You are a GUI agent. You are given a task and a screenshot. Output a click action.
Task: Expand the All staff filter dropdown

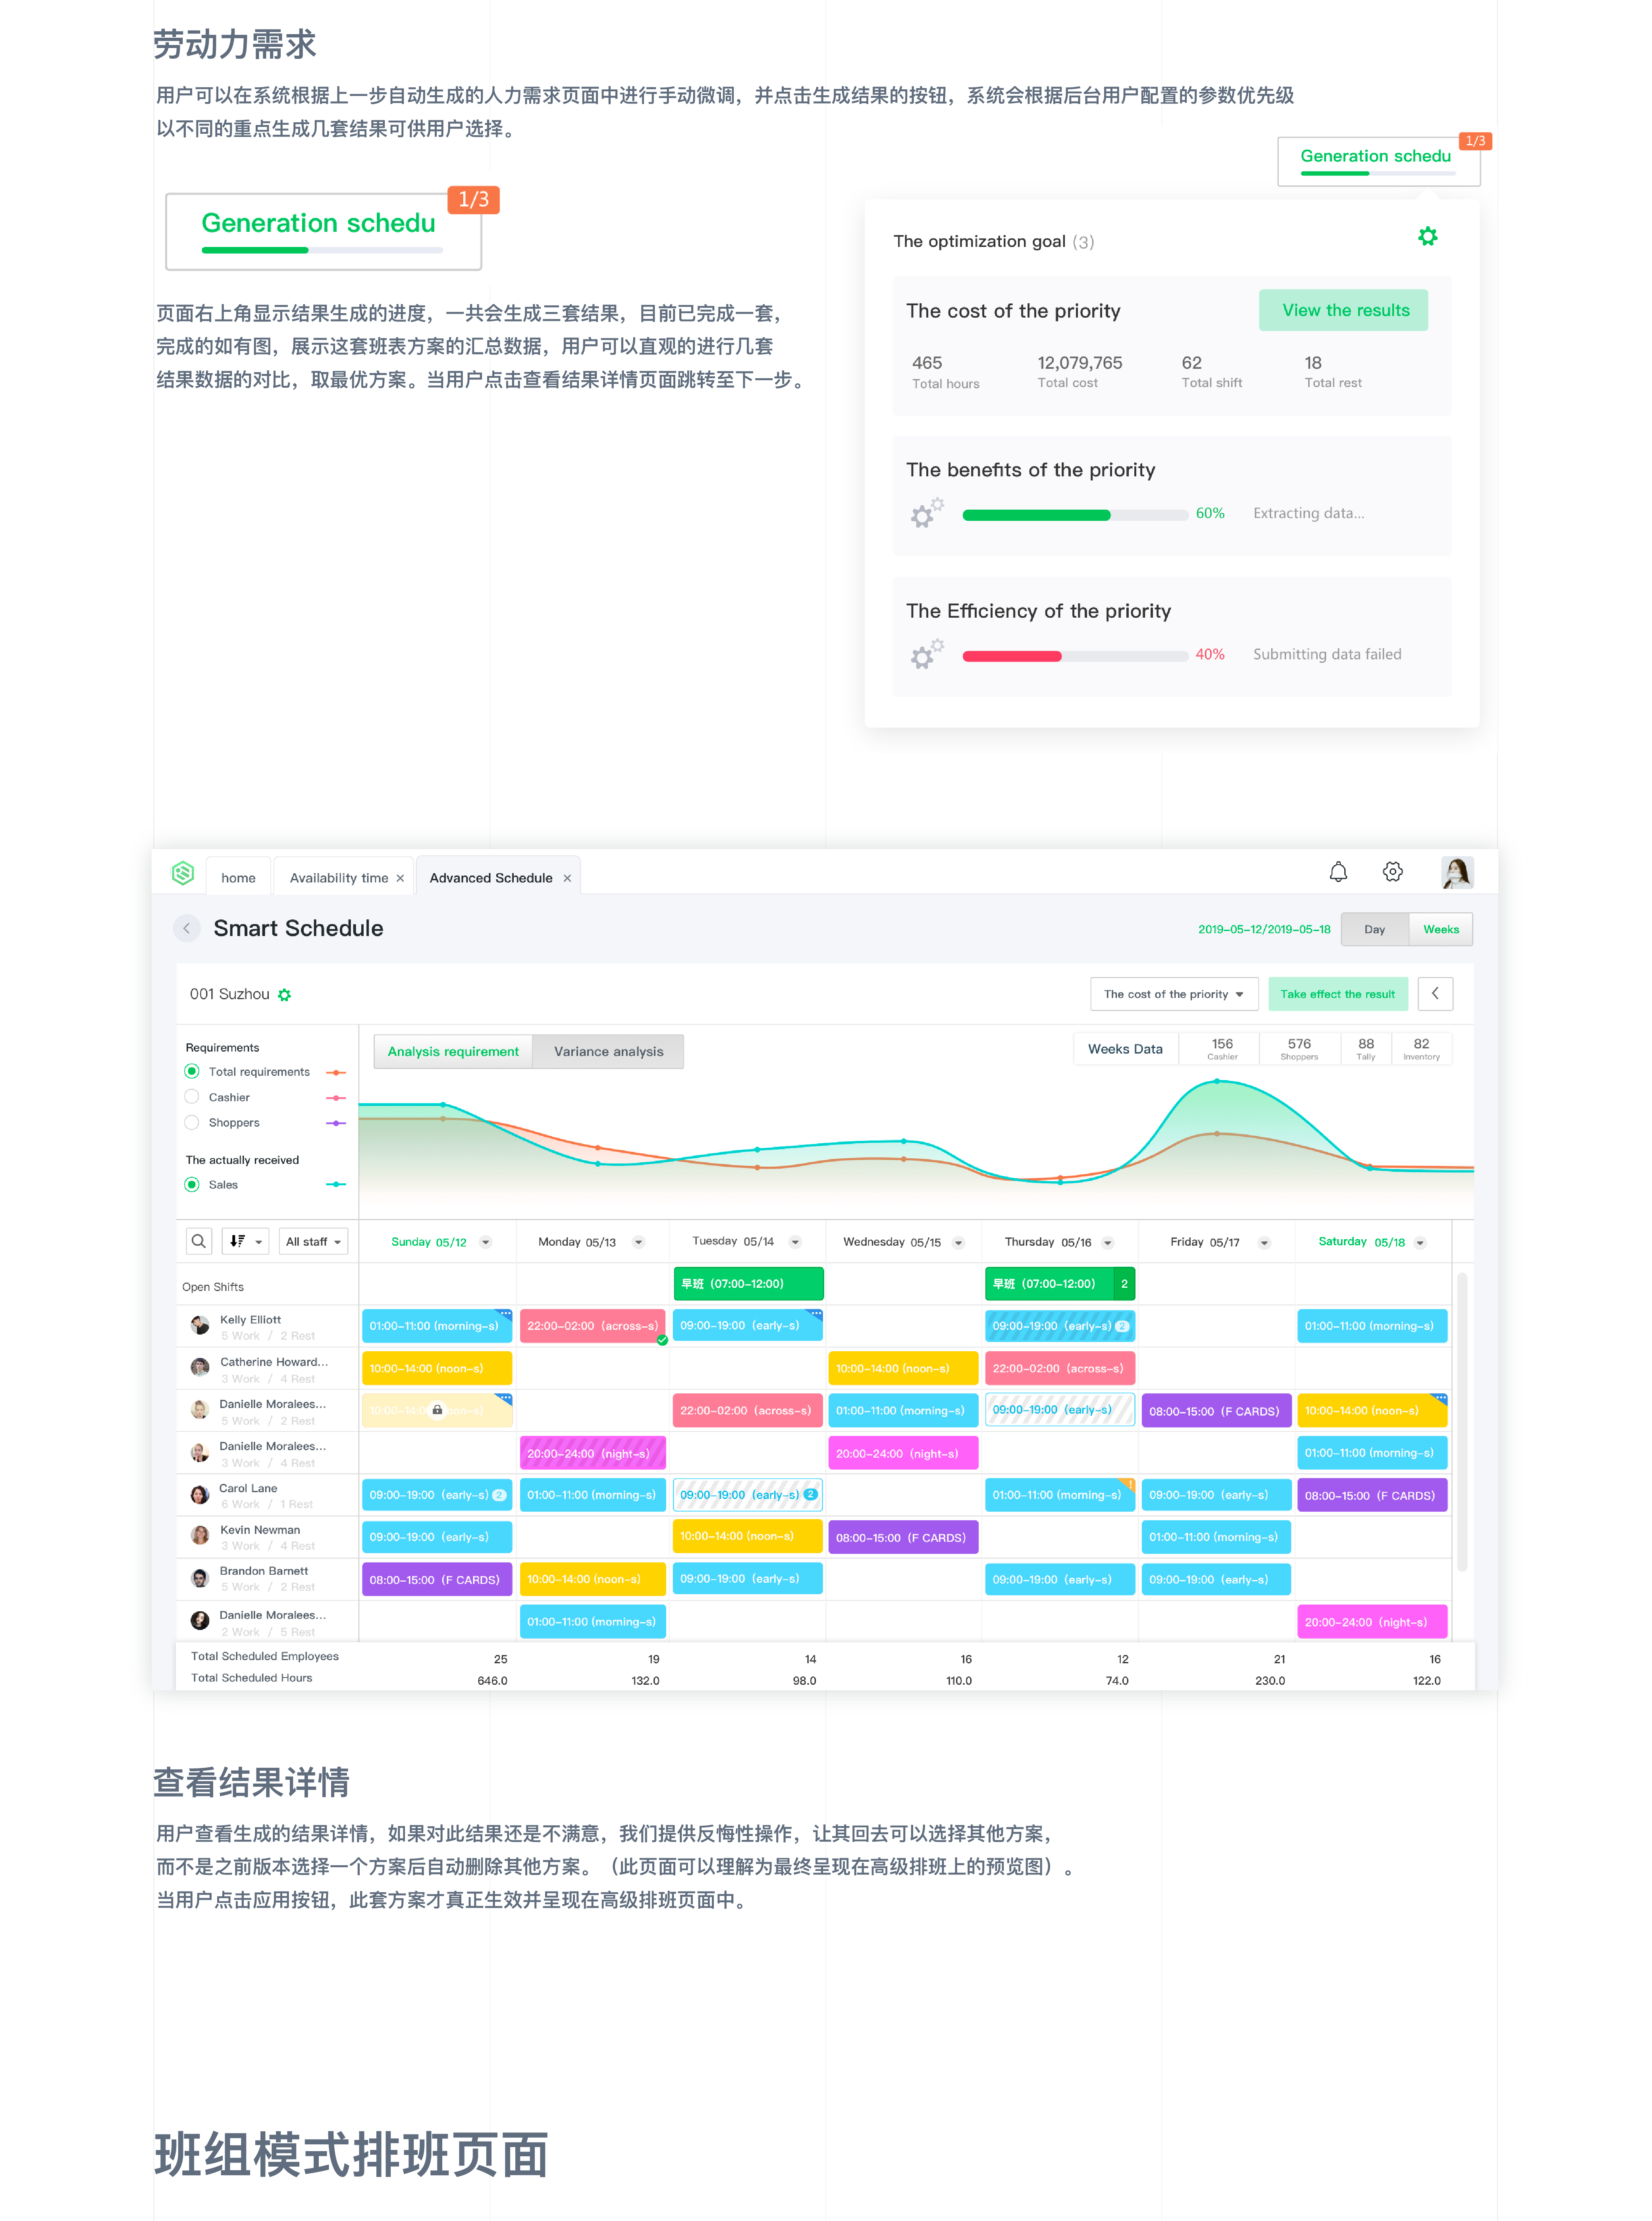click(x=312, y=1241)
